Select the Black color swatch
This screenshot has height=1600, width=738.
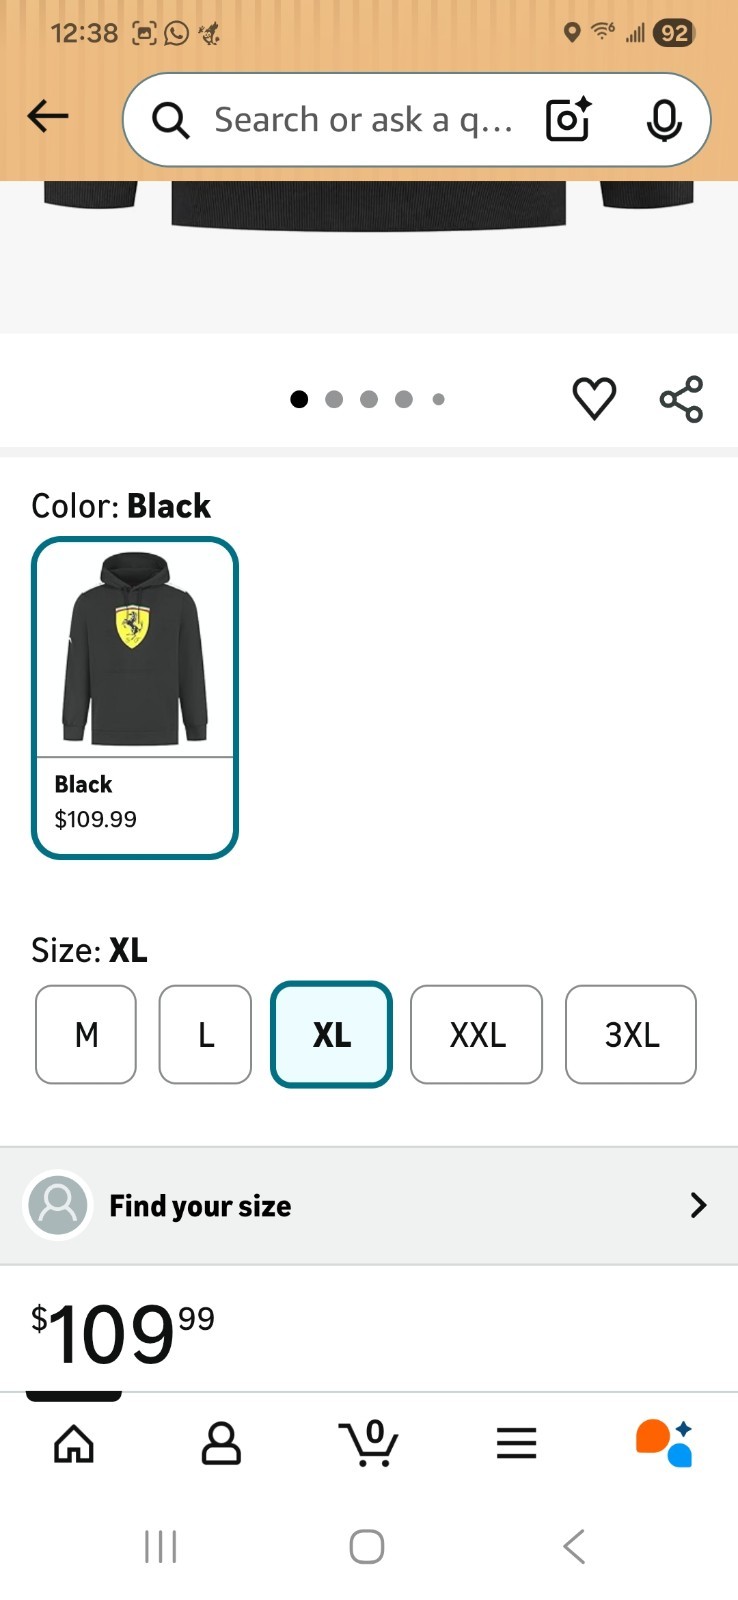135,697
